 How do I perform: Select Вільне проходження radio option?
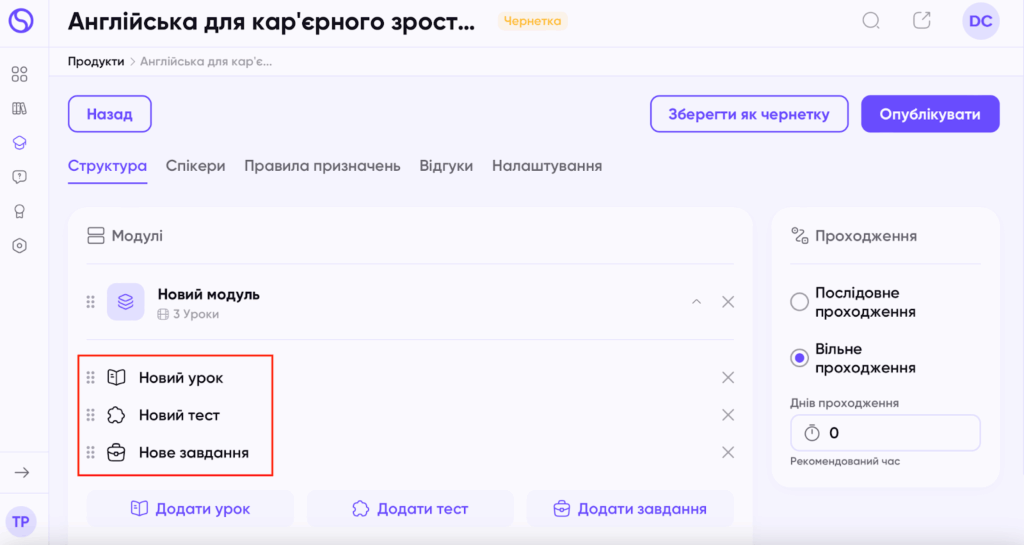point(799,358)
